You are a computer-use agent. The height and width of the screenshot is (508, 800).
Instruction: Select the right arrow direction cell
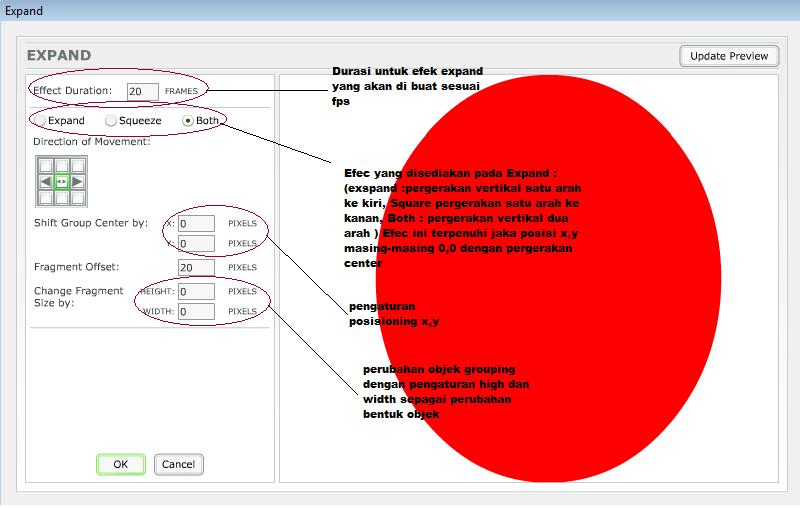78,182
